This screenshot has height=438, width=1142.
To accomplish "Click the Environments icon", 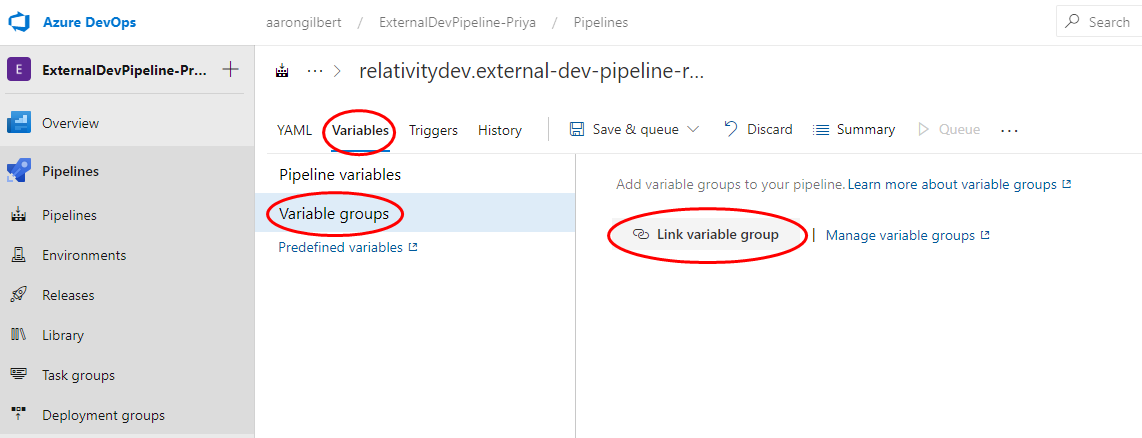I will click(x=18, y=255).
